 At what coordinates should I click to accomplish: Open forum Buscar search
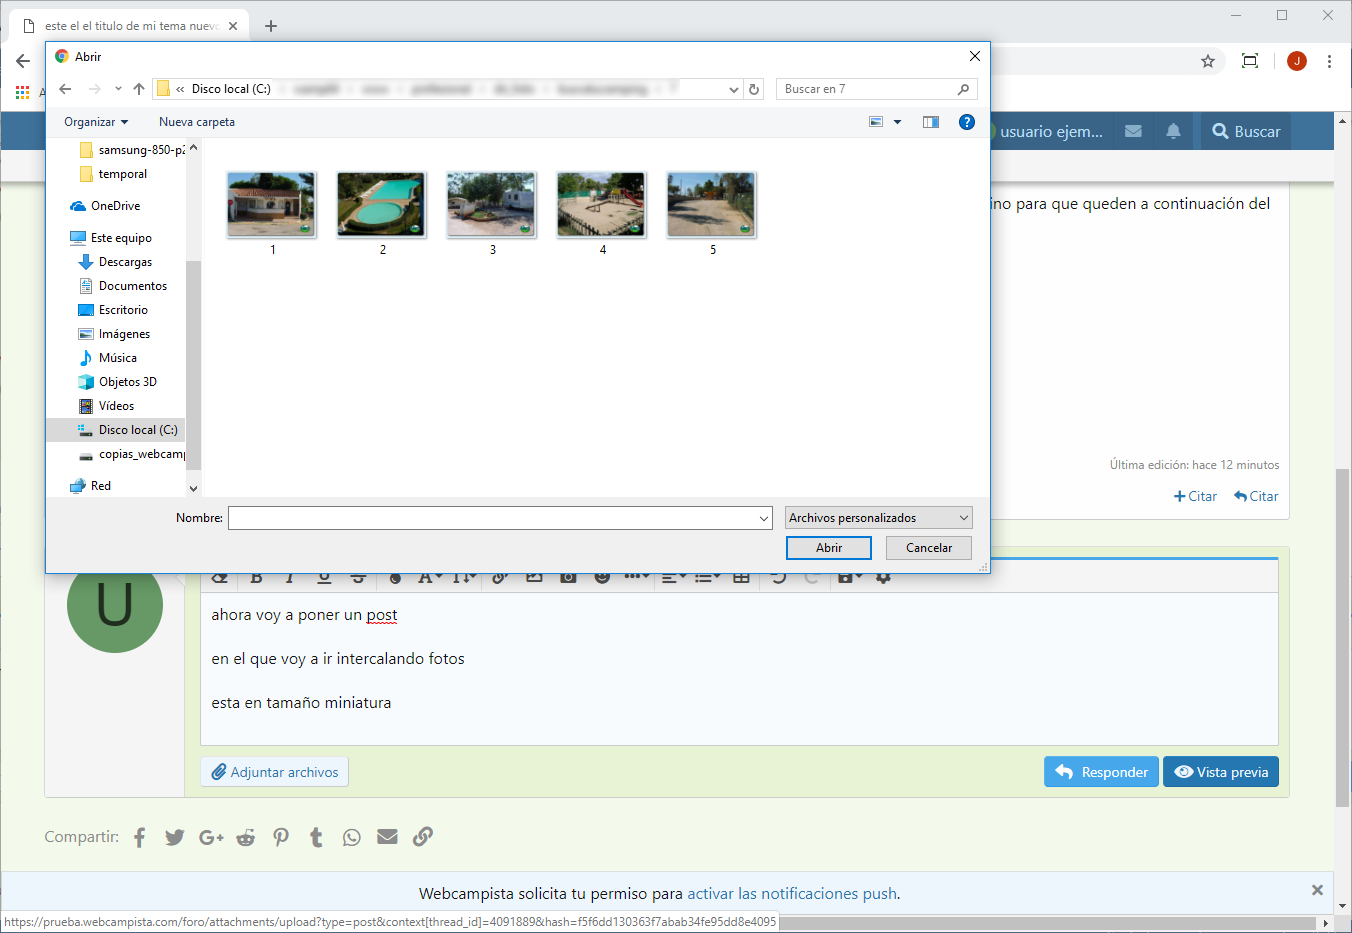(1246, 131)
